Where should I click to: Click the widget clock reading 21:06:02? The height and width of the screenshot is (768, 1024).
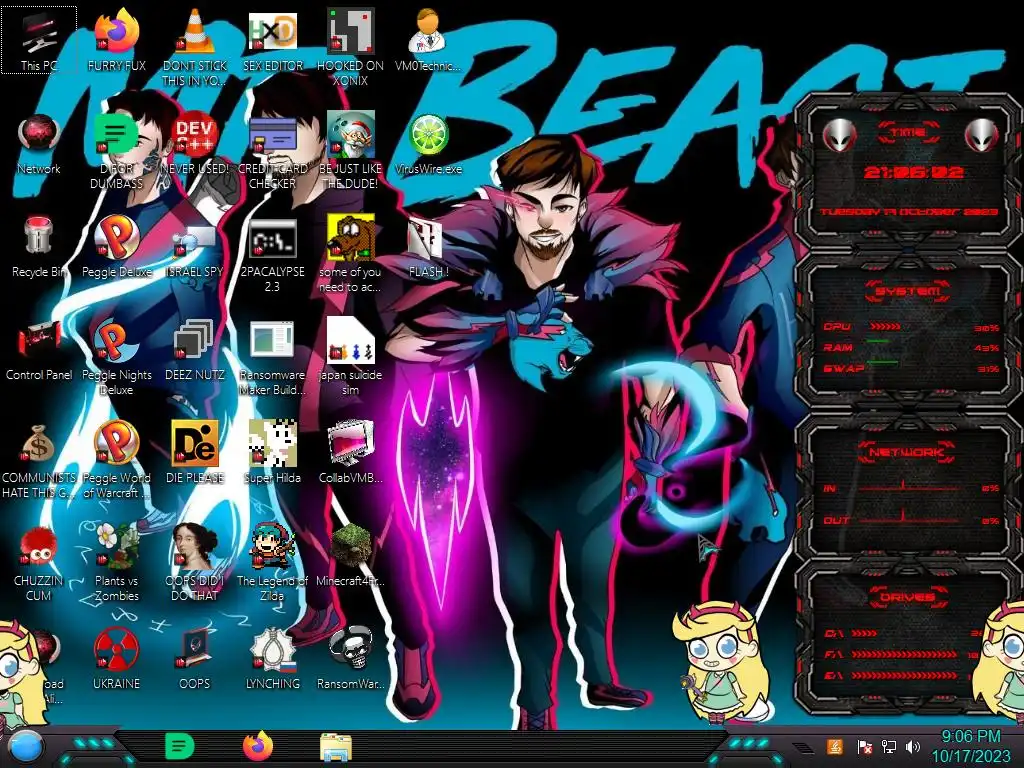[x=913, y=172]
